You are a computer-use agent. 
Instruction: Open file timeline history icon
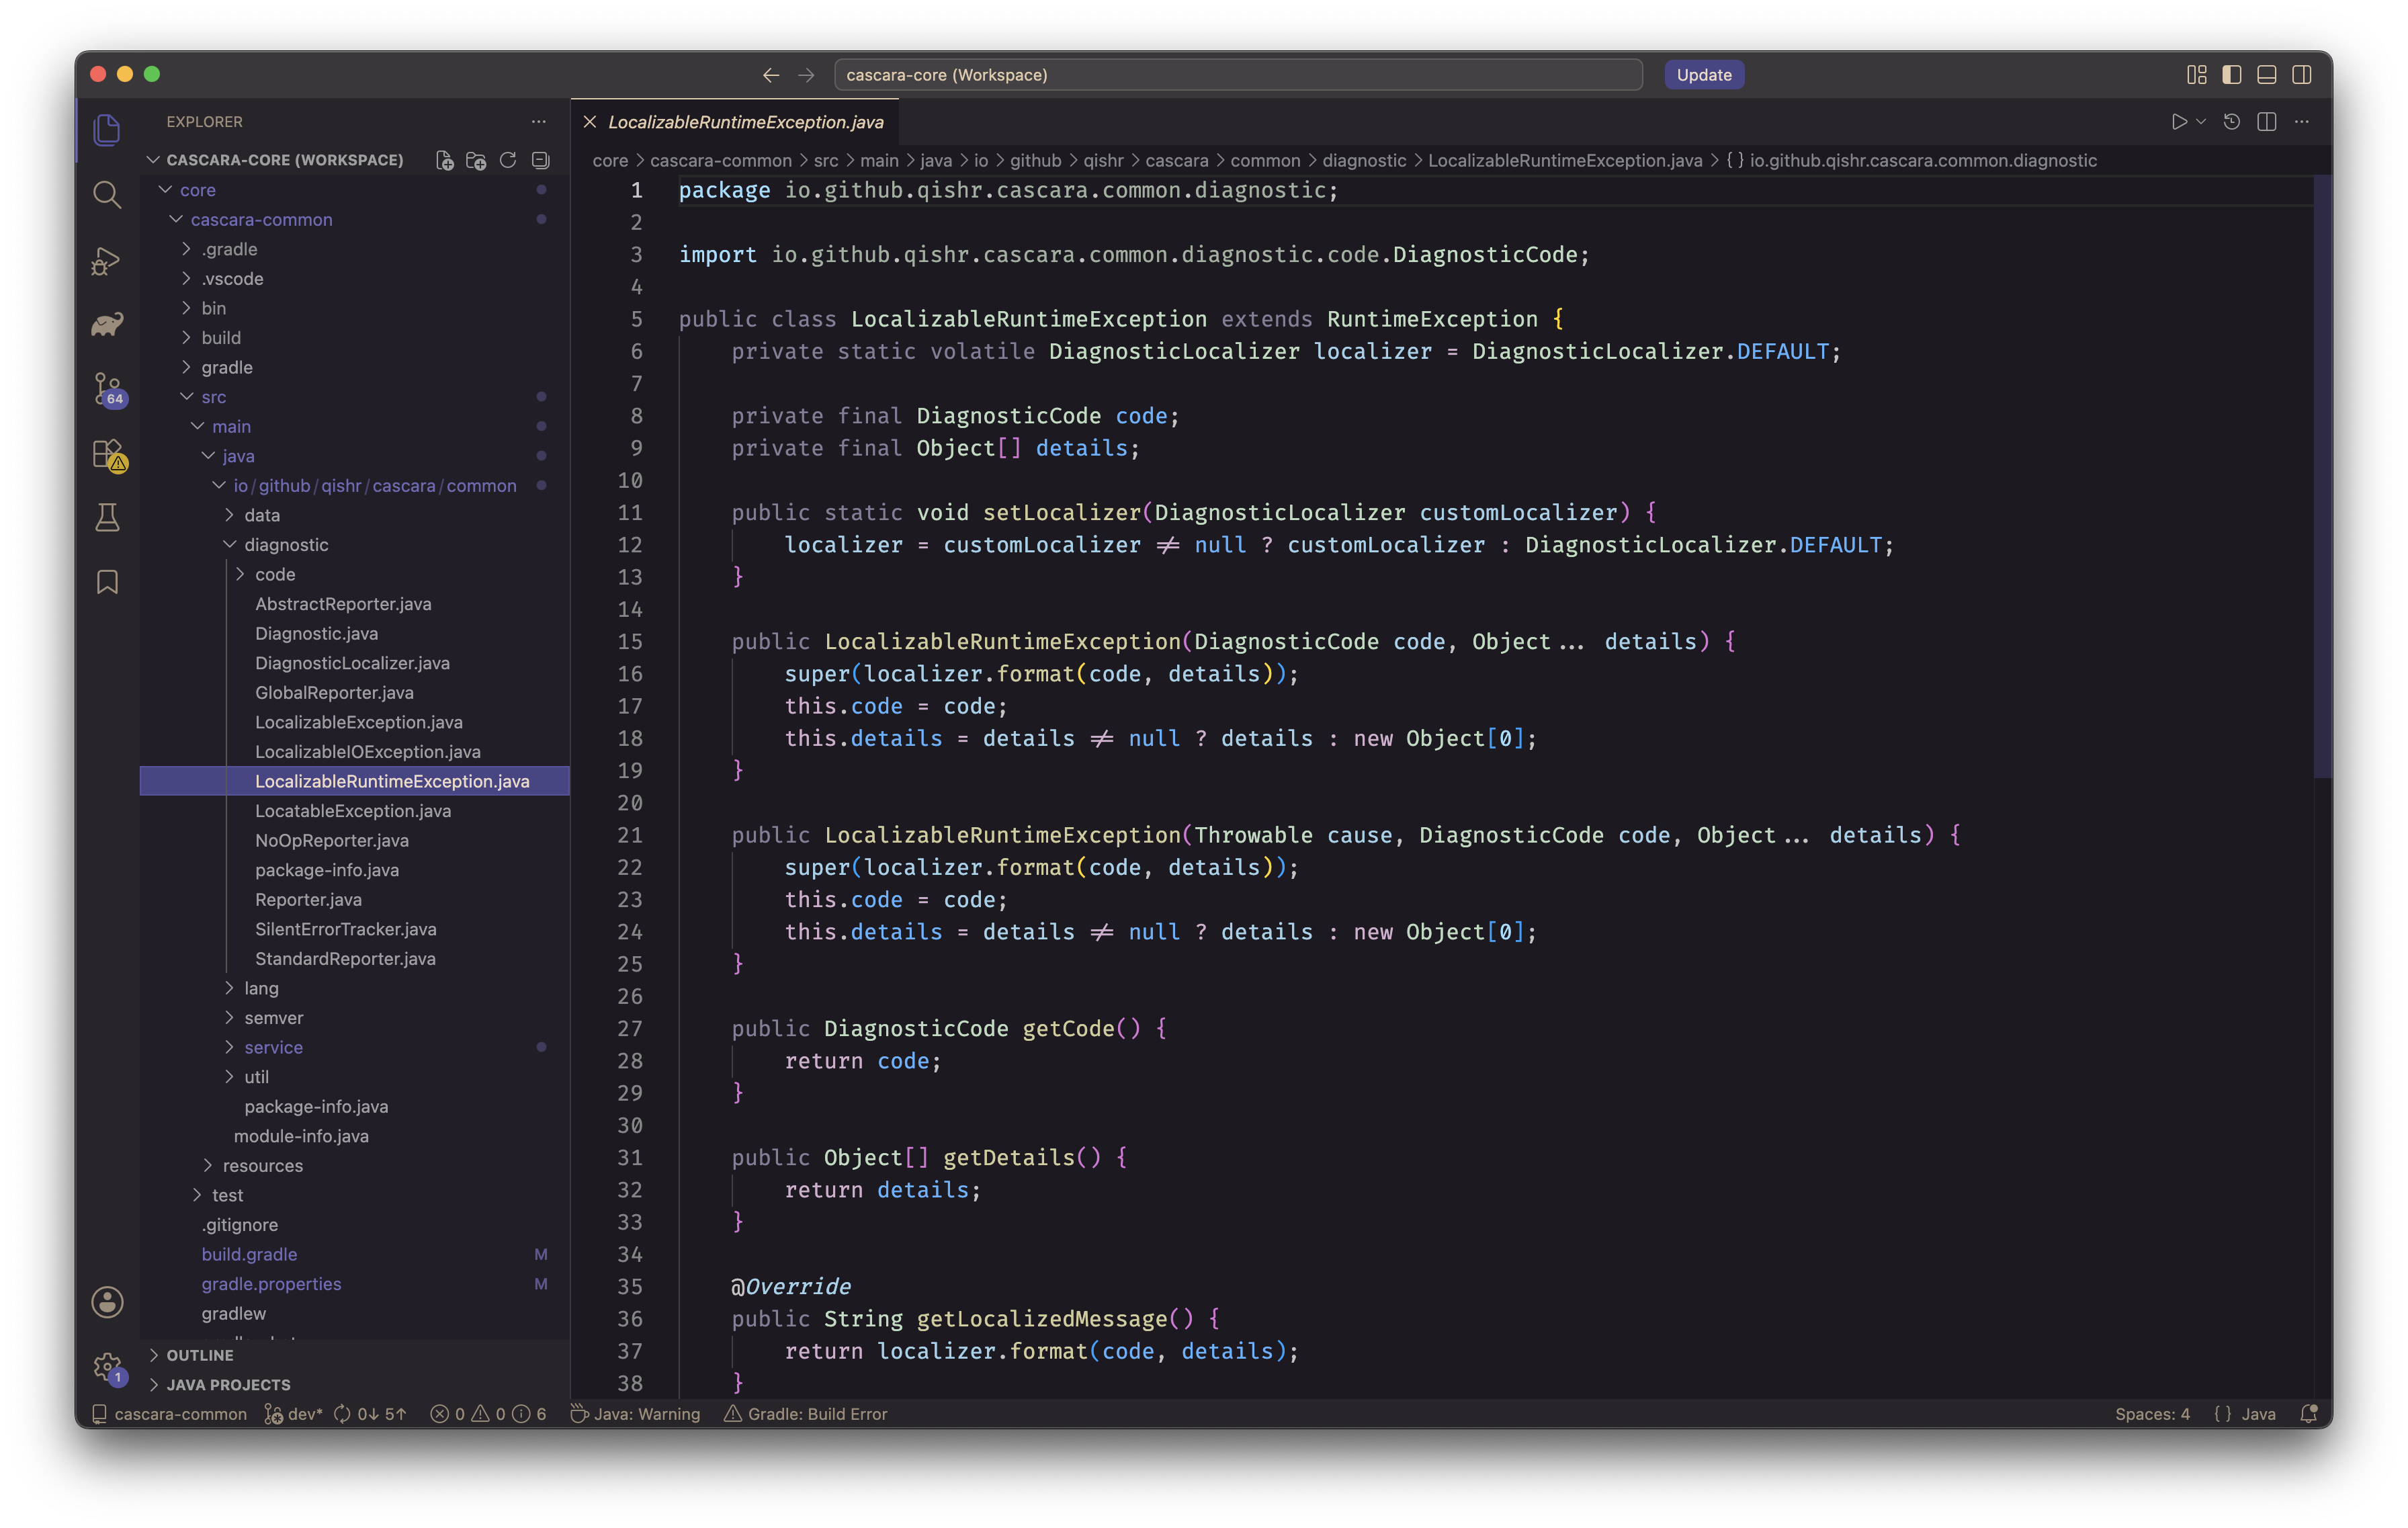point(2231,121)
